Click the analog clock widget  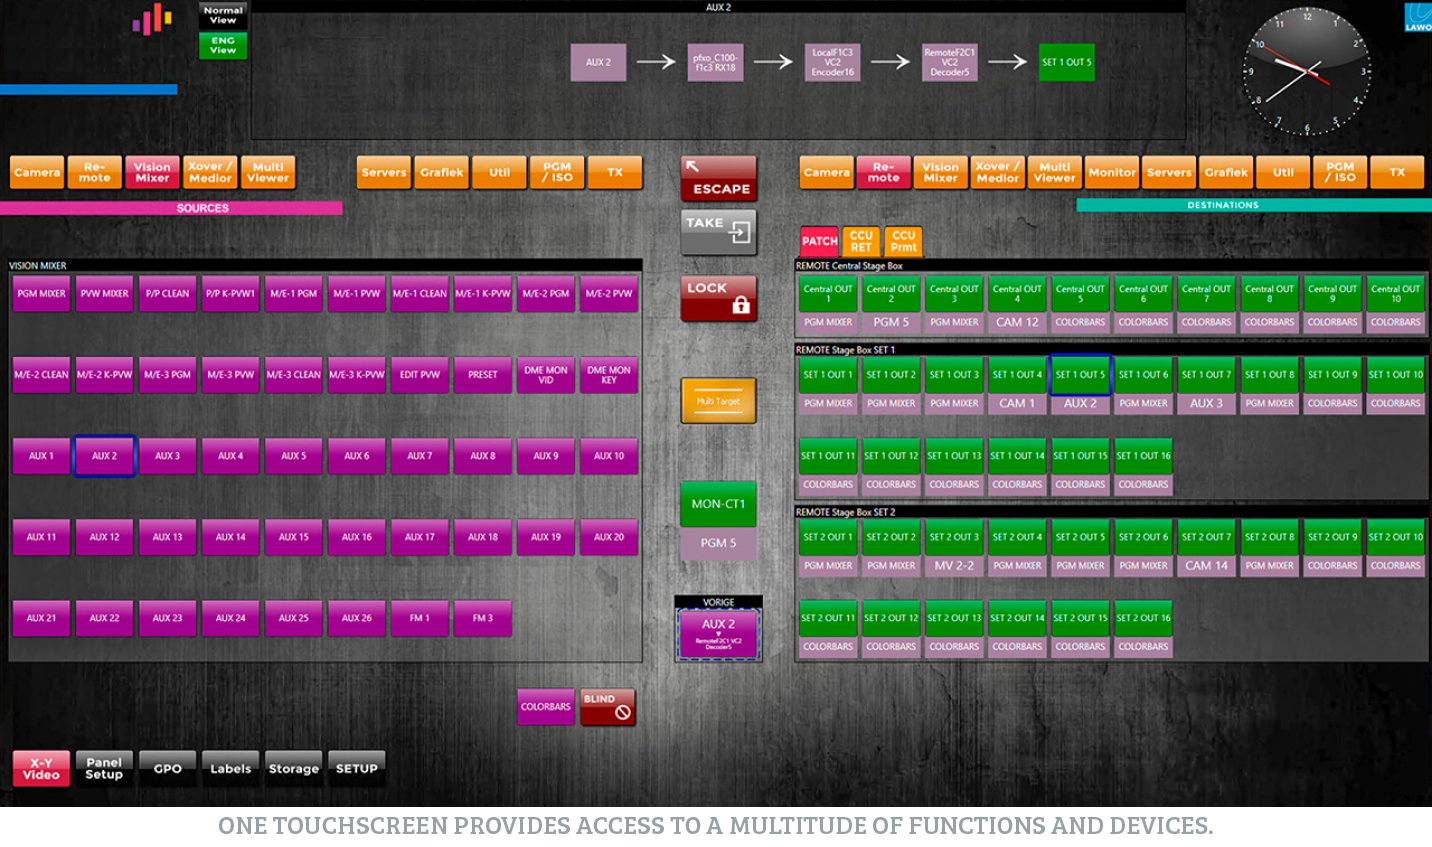coord(1306,70)
